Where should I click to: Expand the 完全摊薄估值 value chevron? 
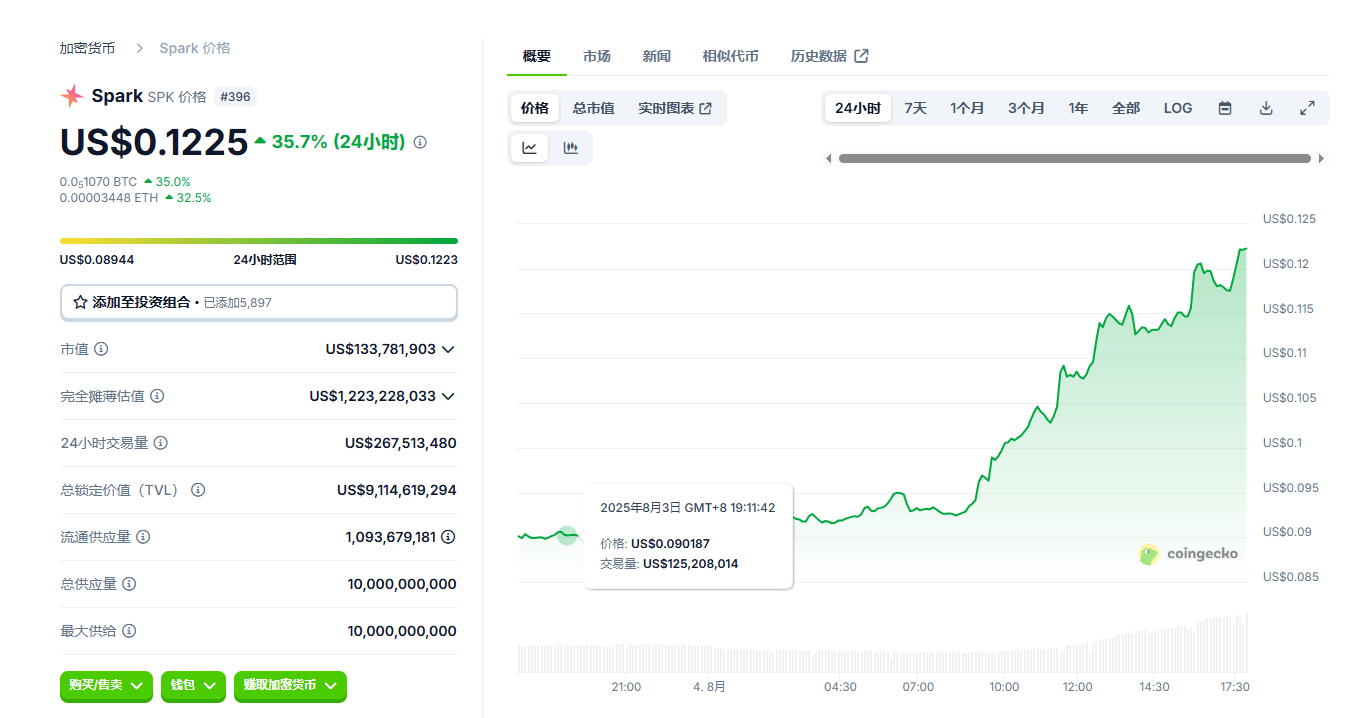448,396
